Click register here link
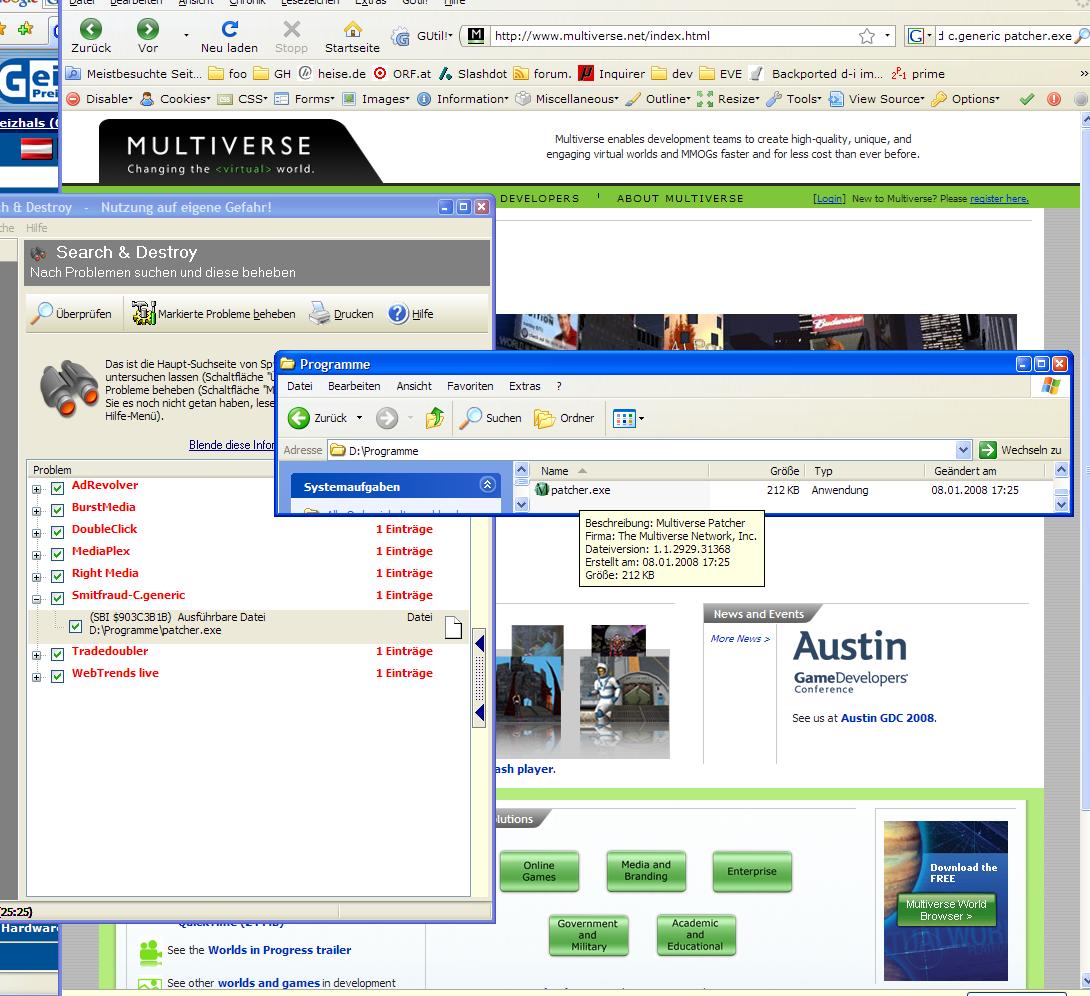Screen dimensions: 1090x996 [999, 199]
